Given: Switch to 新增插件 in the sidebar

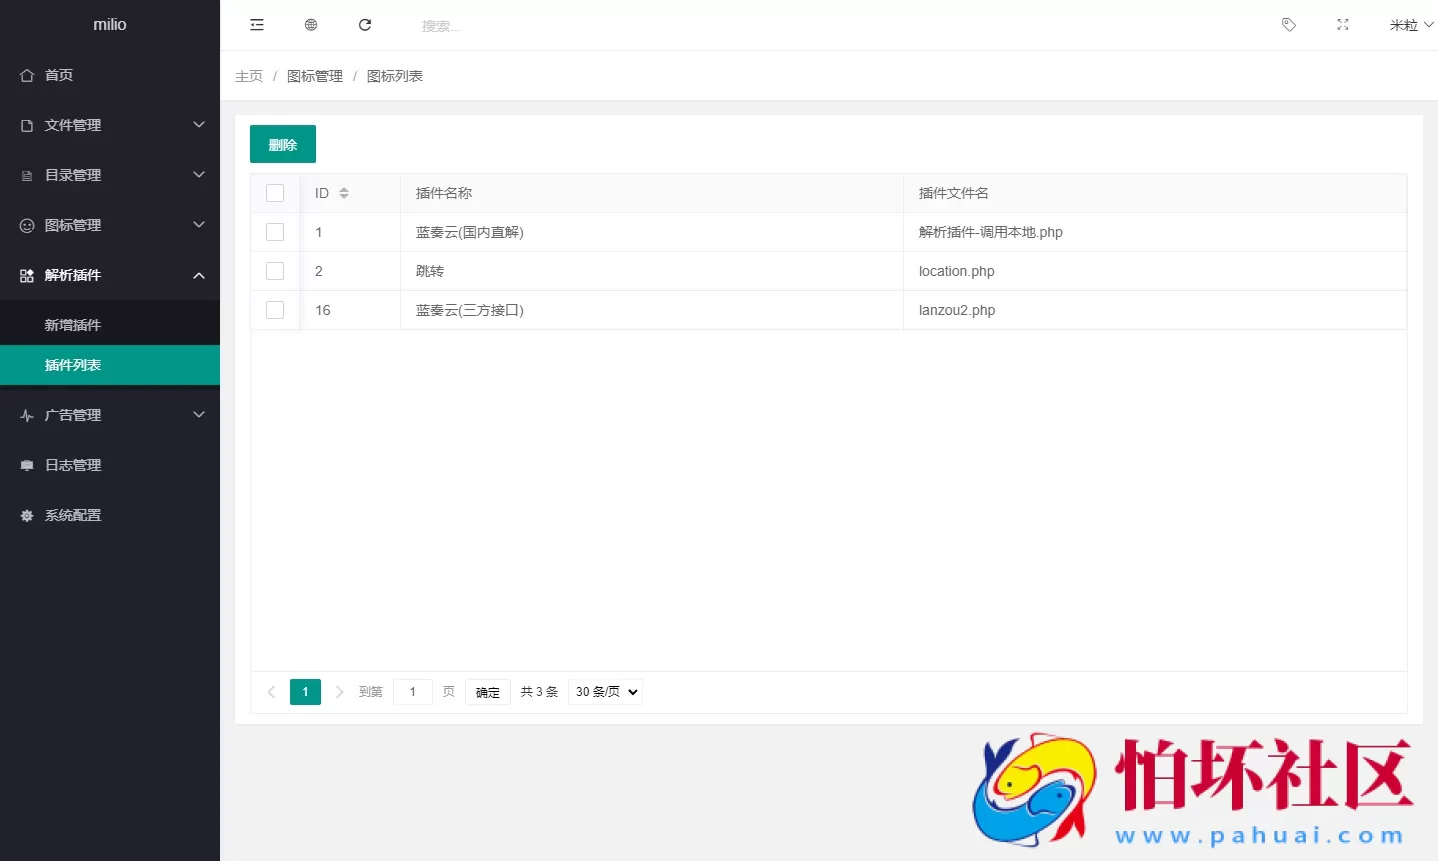Looking at the screenshot, I should 75,324.
